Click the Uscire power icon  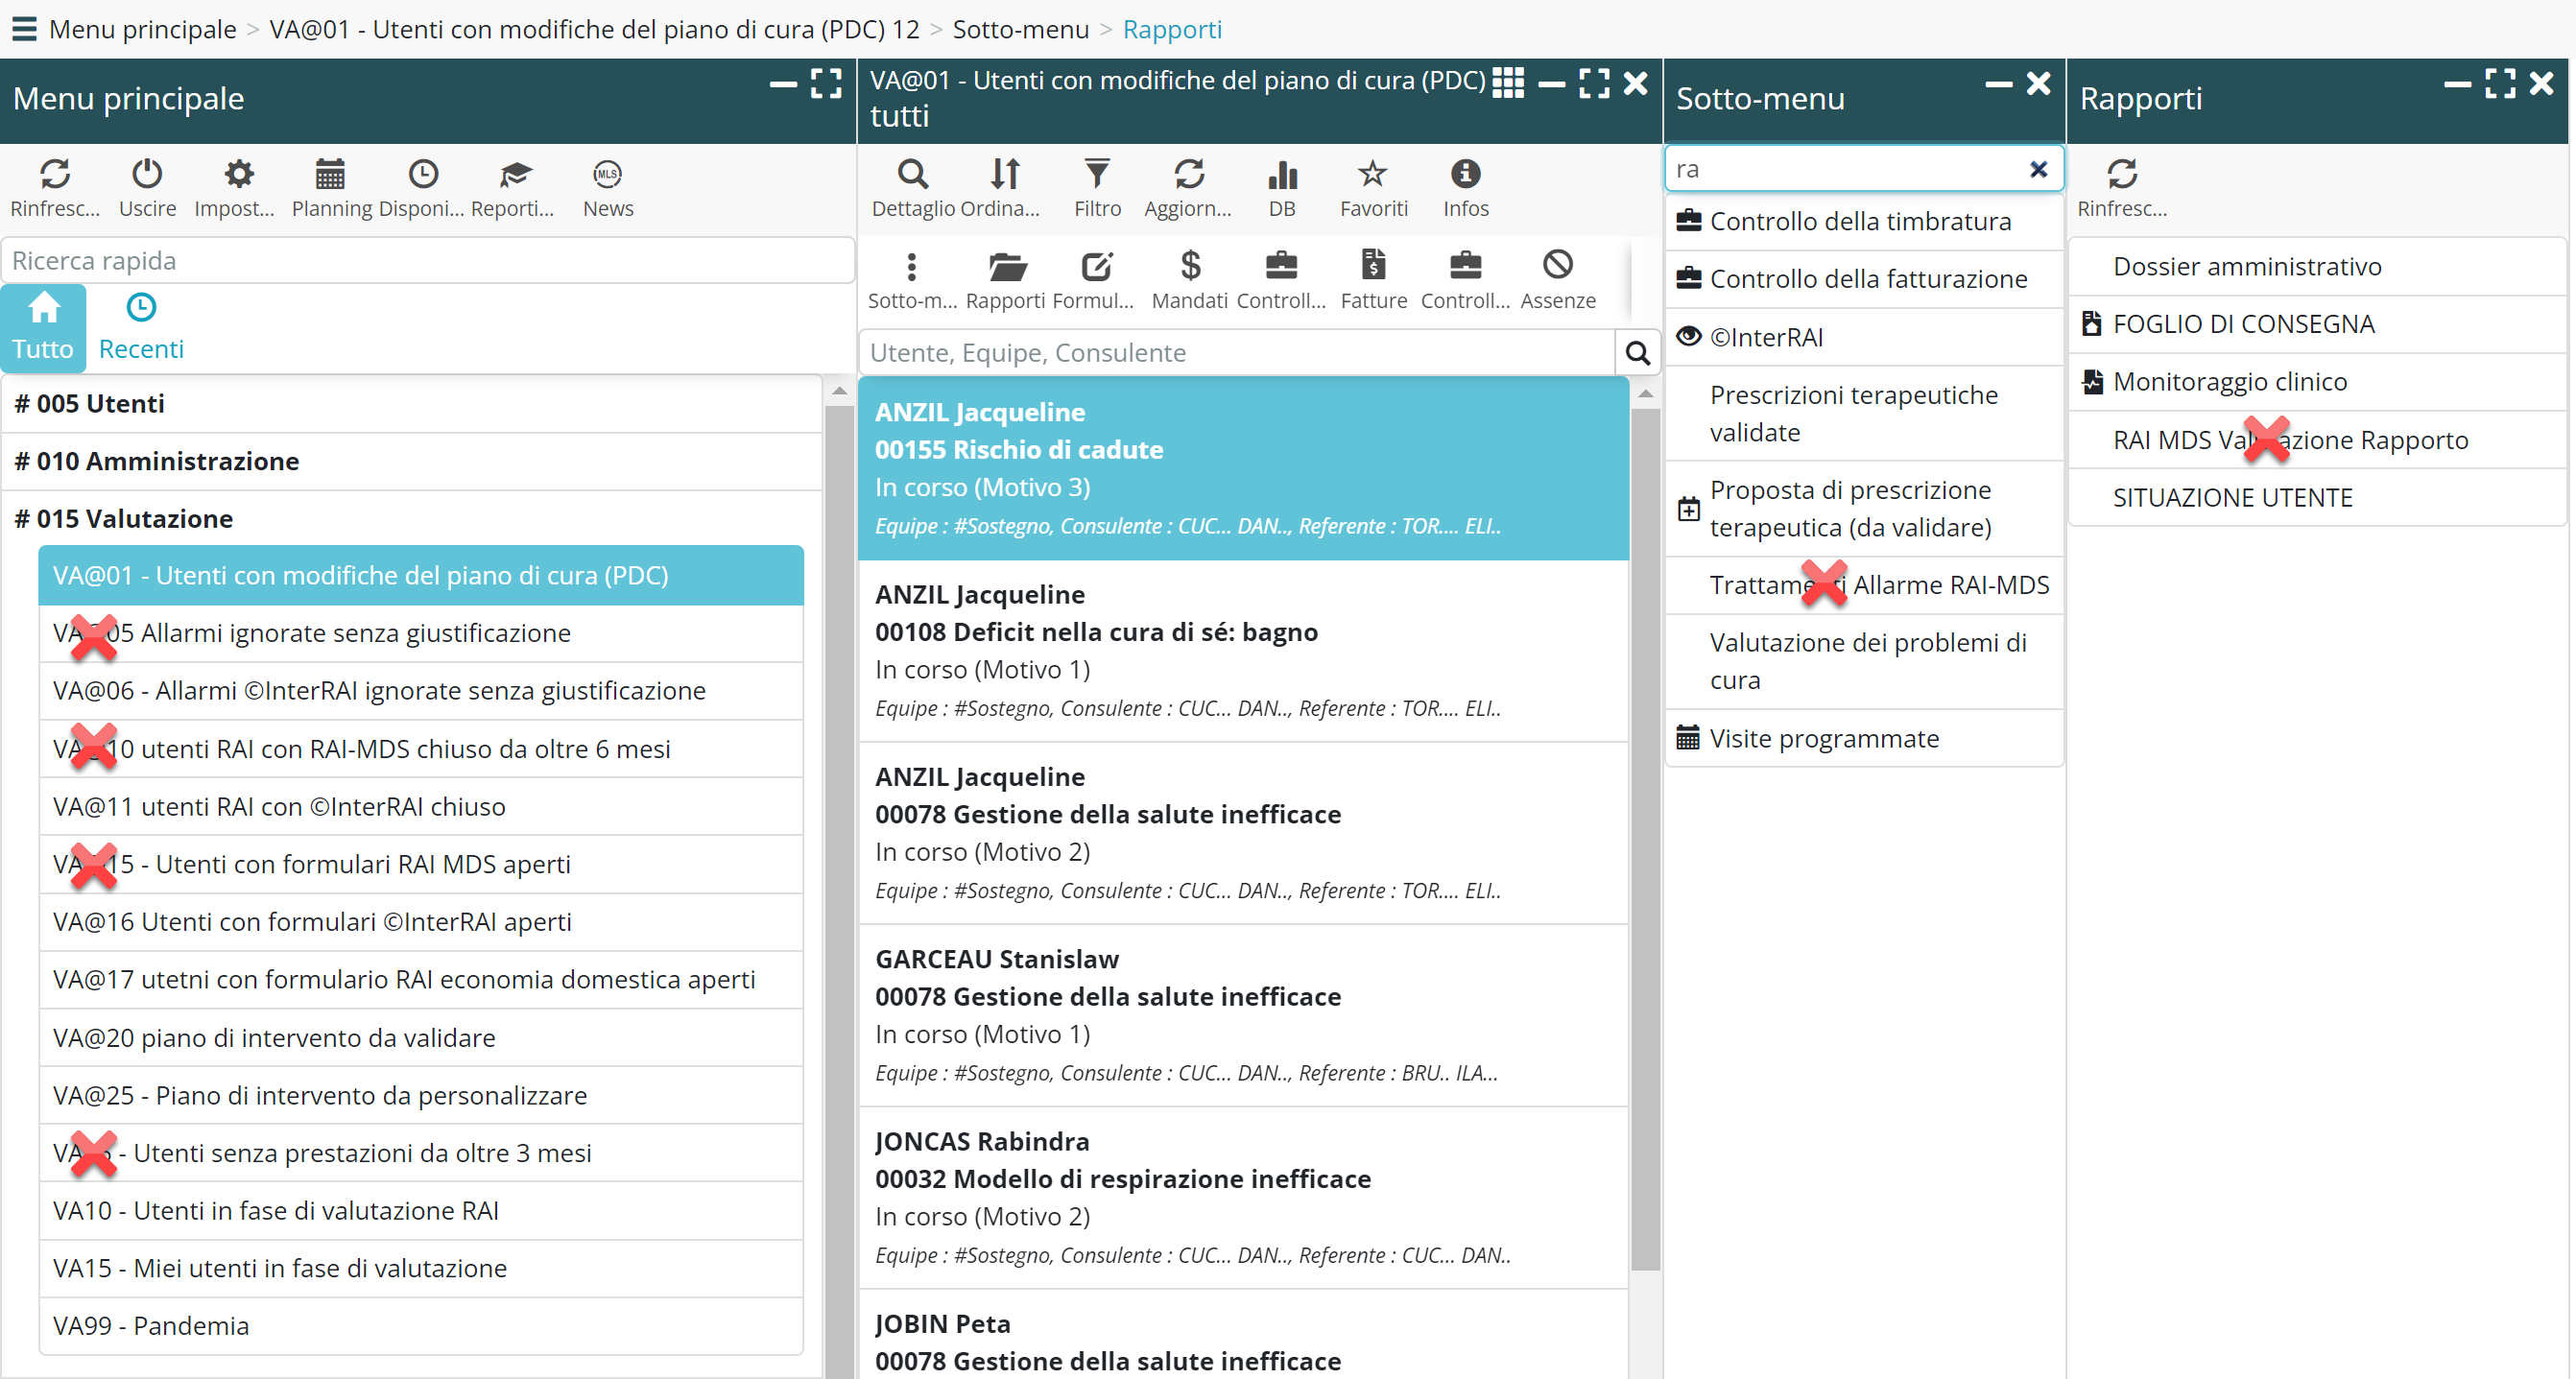point(147,175)
